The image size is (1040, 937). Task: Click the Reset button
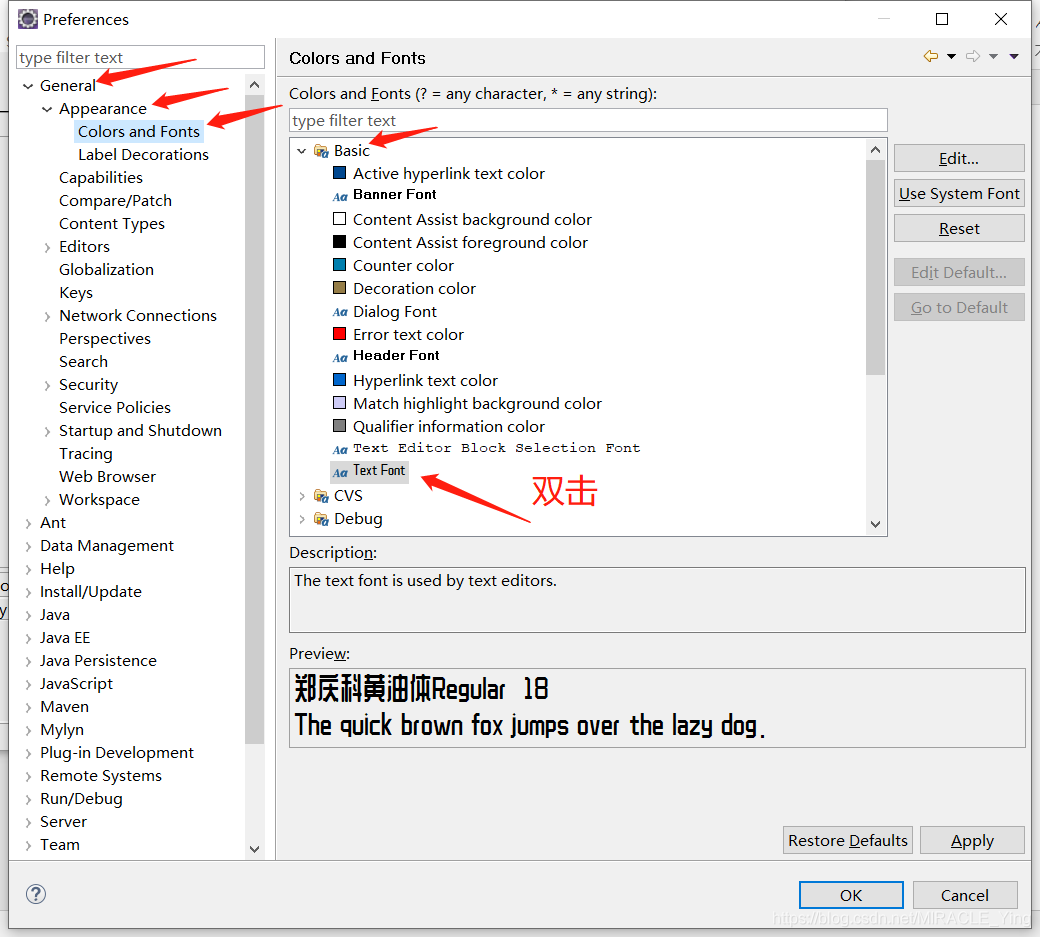(959, 229)
